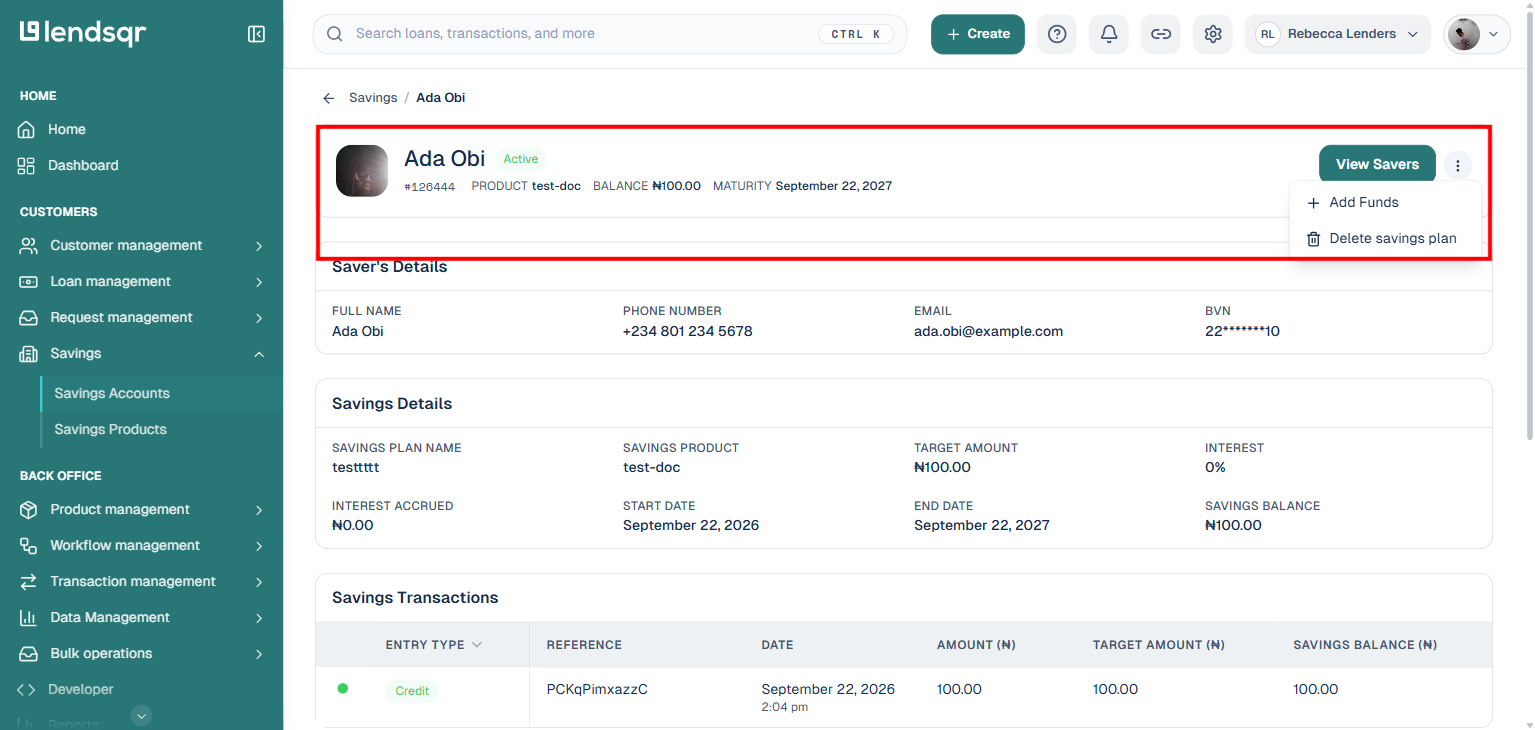This screenshot has height=730, width=1535.
Task: Click the View Savers button
Action: point(1377,165)
